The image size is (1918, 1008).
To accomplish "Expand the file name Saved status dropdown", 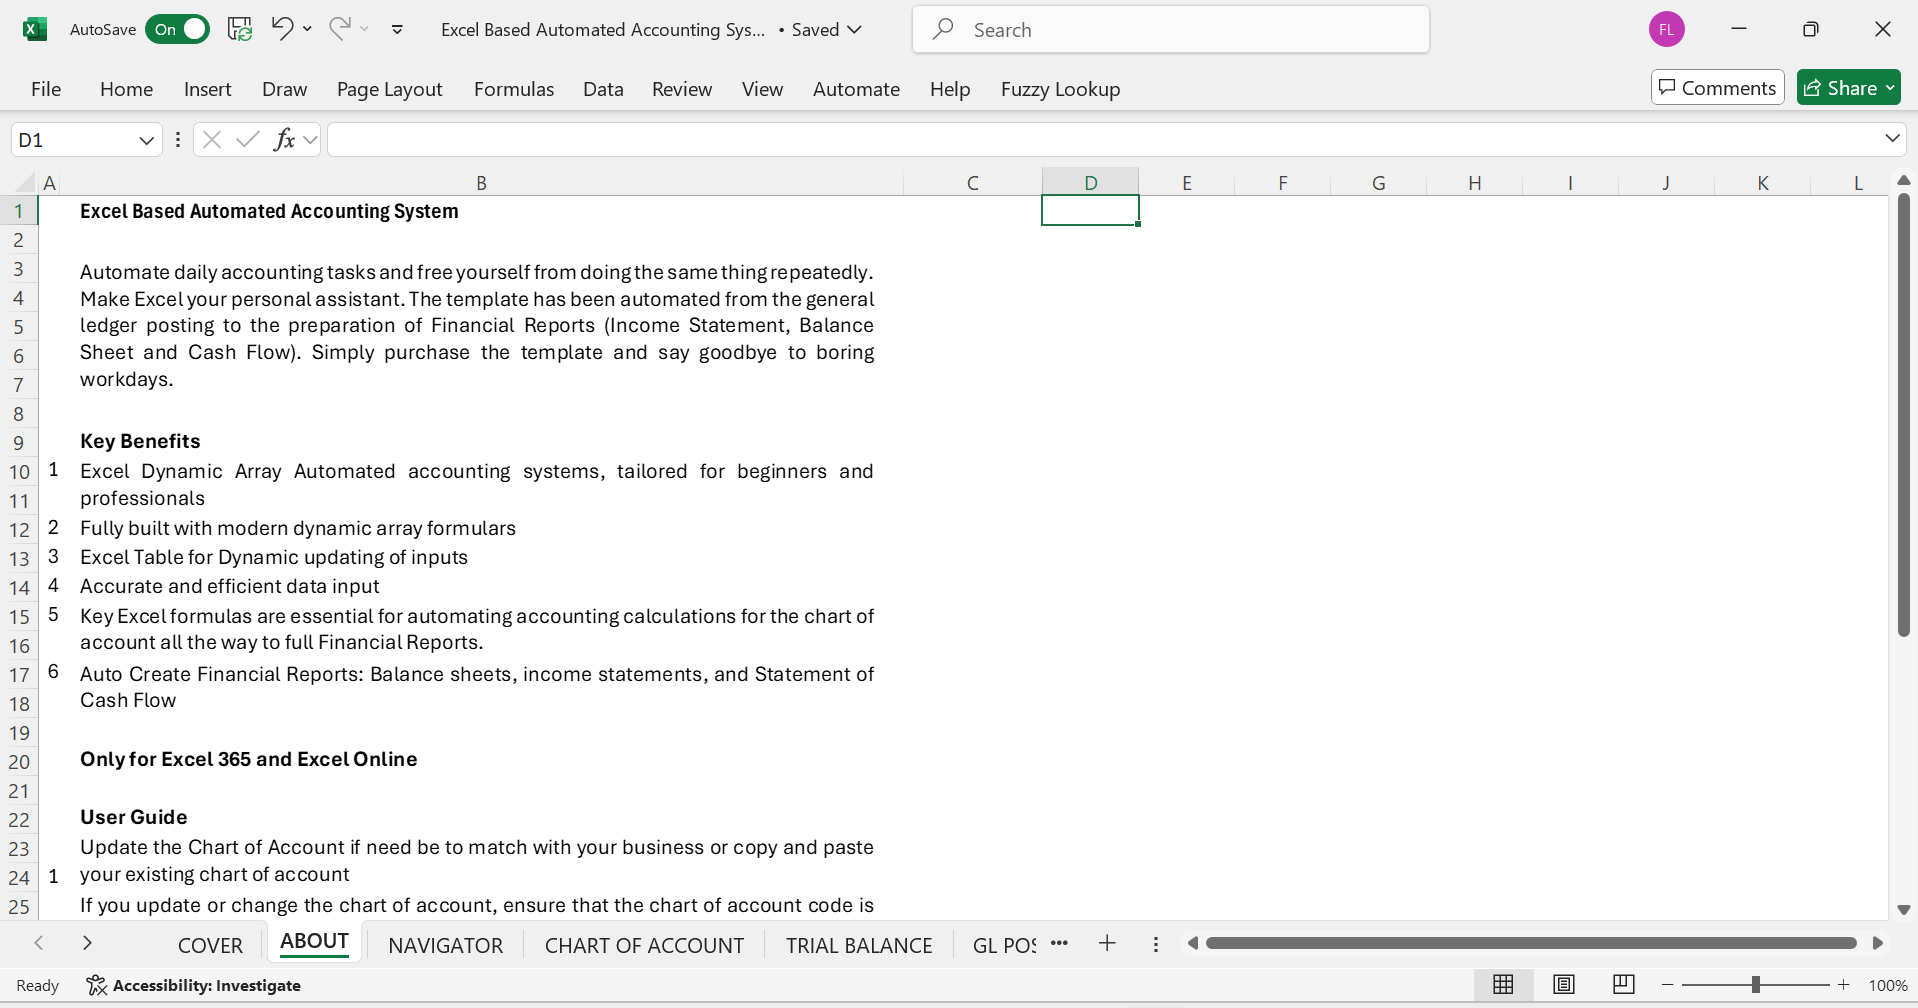I will pos(854,29).
